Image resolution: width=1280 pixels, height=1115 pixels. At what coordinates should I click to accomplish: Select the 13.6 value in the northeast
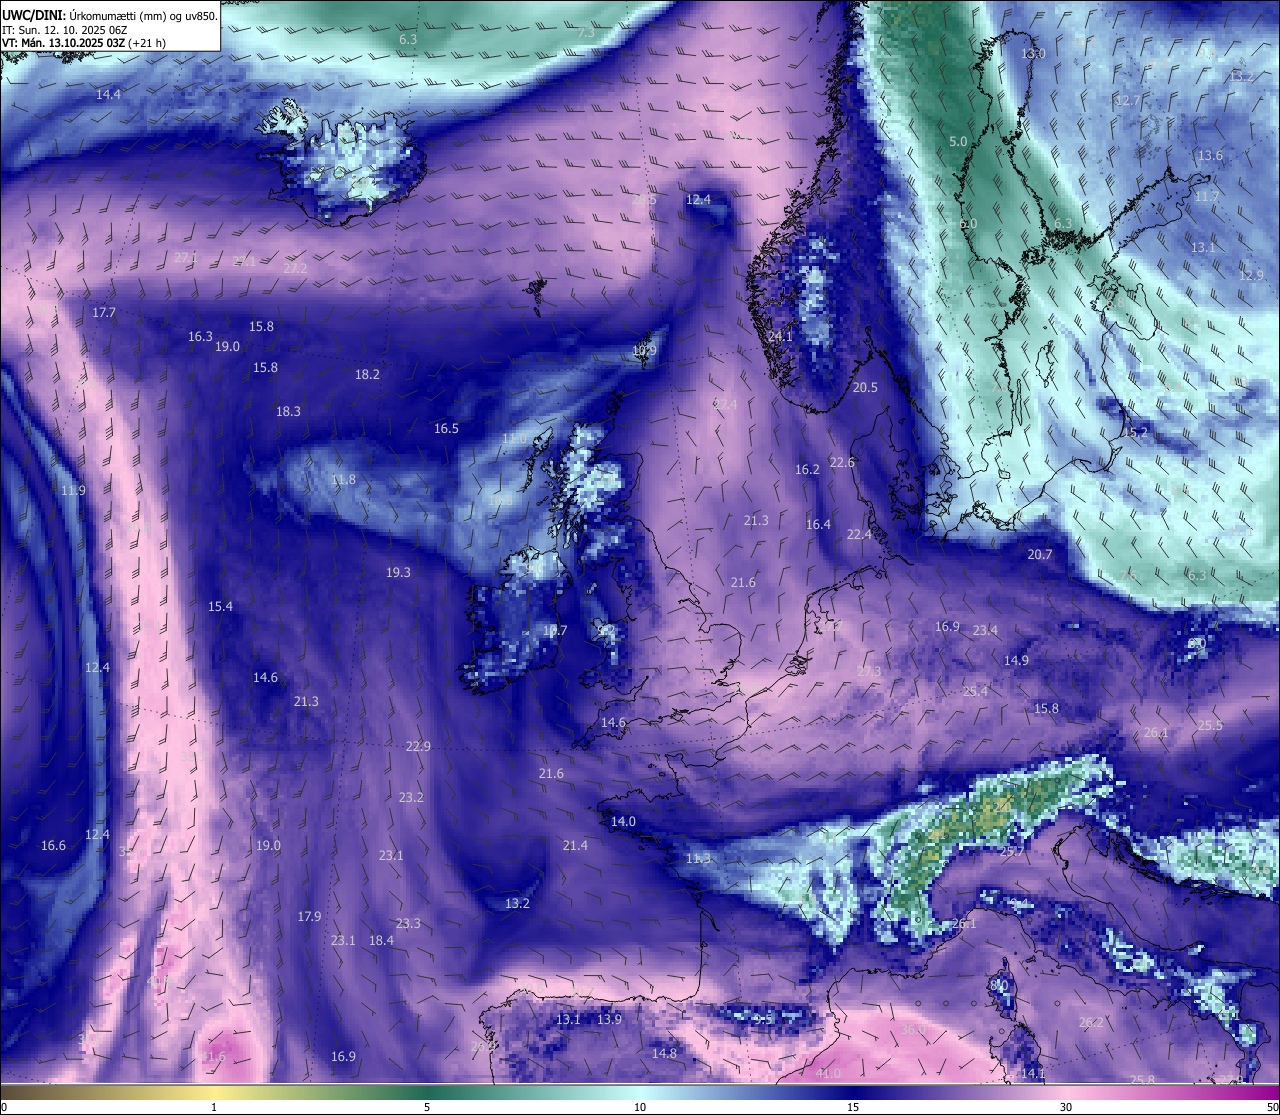tap(1210, 156)
